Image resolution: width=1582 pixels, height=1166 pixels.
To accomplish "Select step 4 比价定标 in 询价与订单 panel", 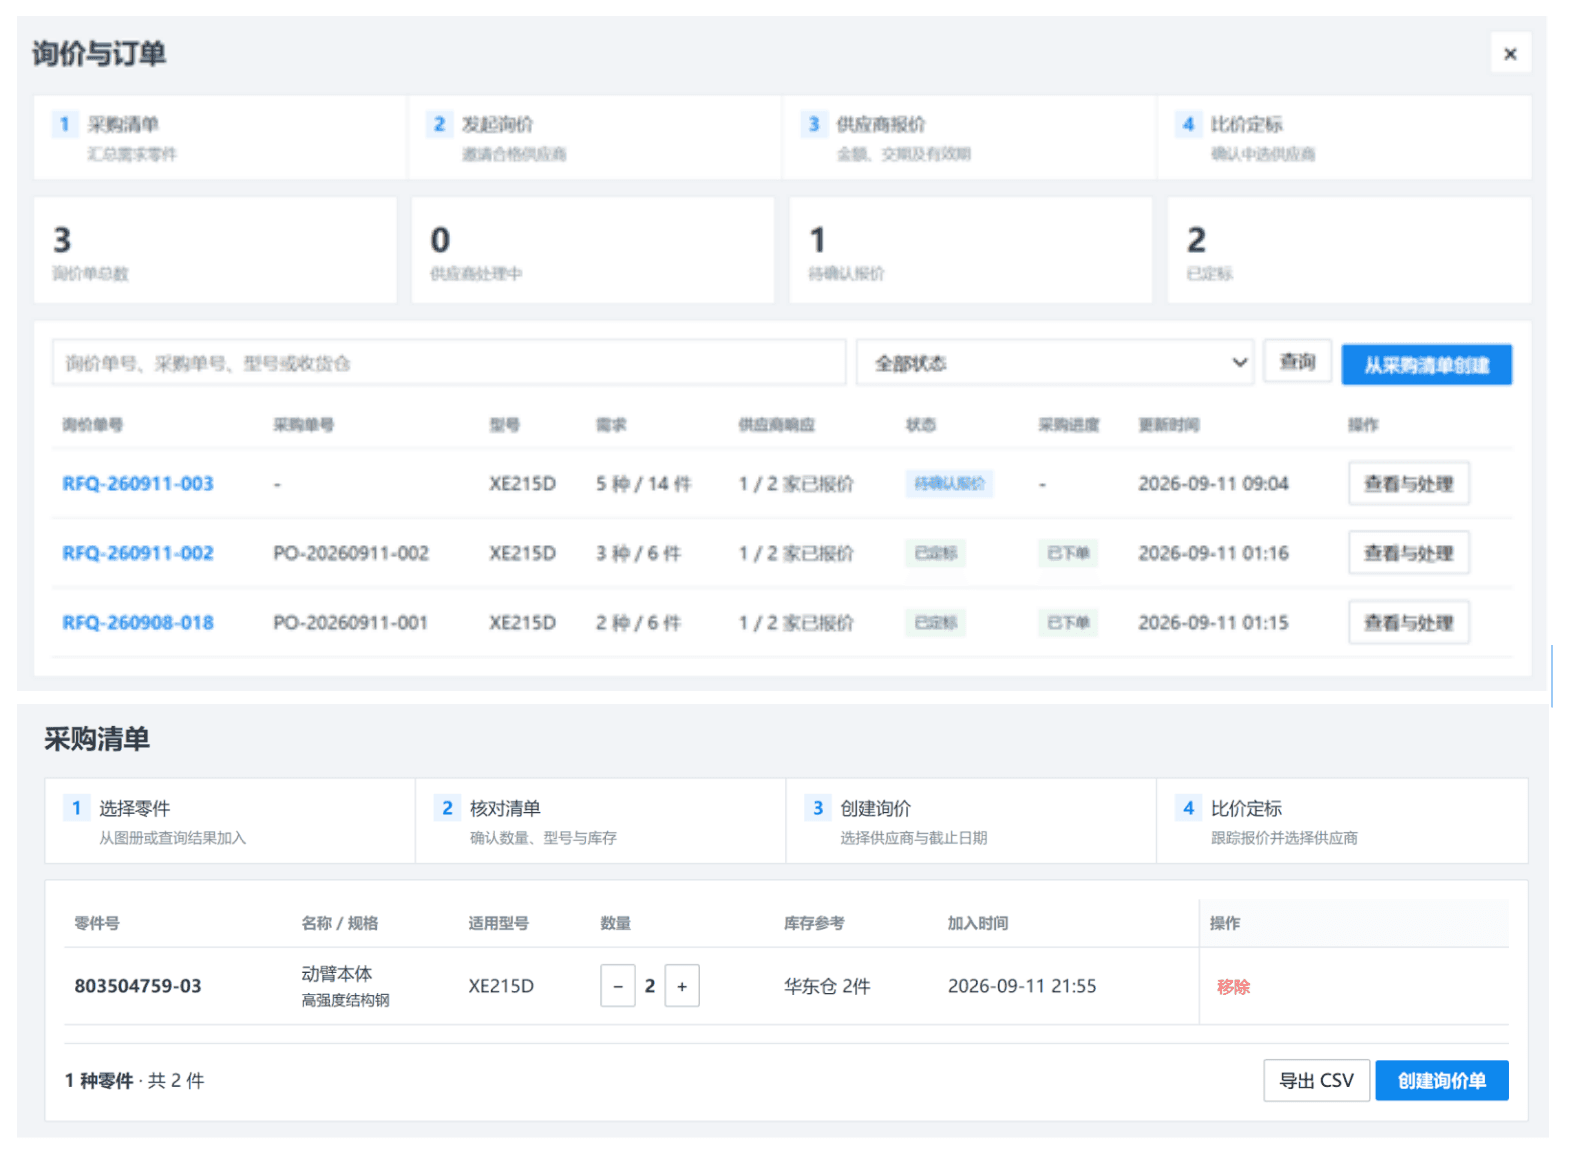I will pyautogui.click(x=1344, y=138).
